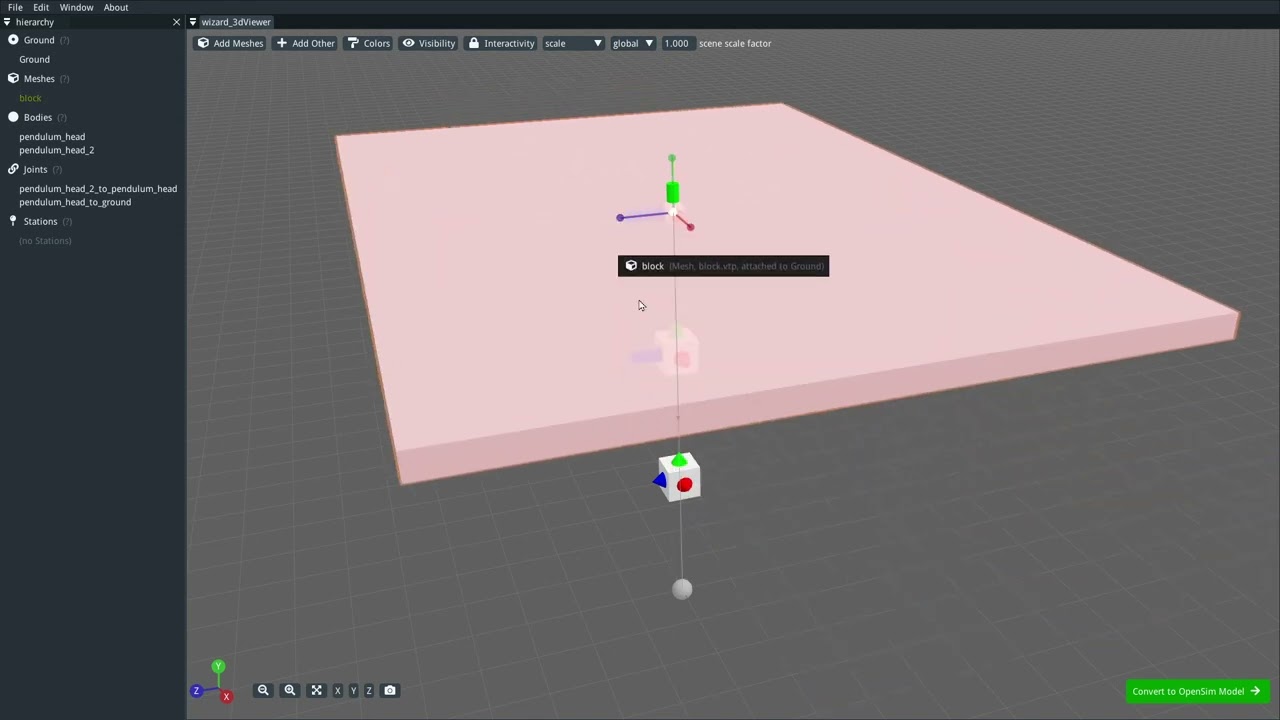Open the Window menu
The width and height of the screenshot is (1280, 720).
coord(76,7)
